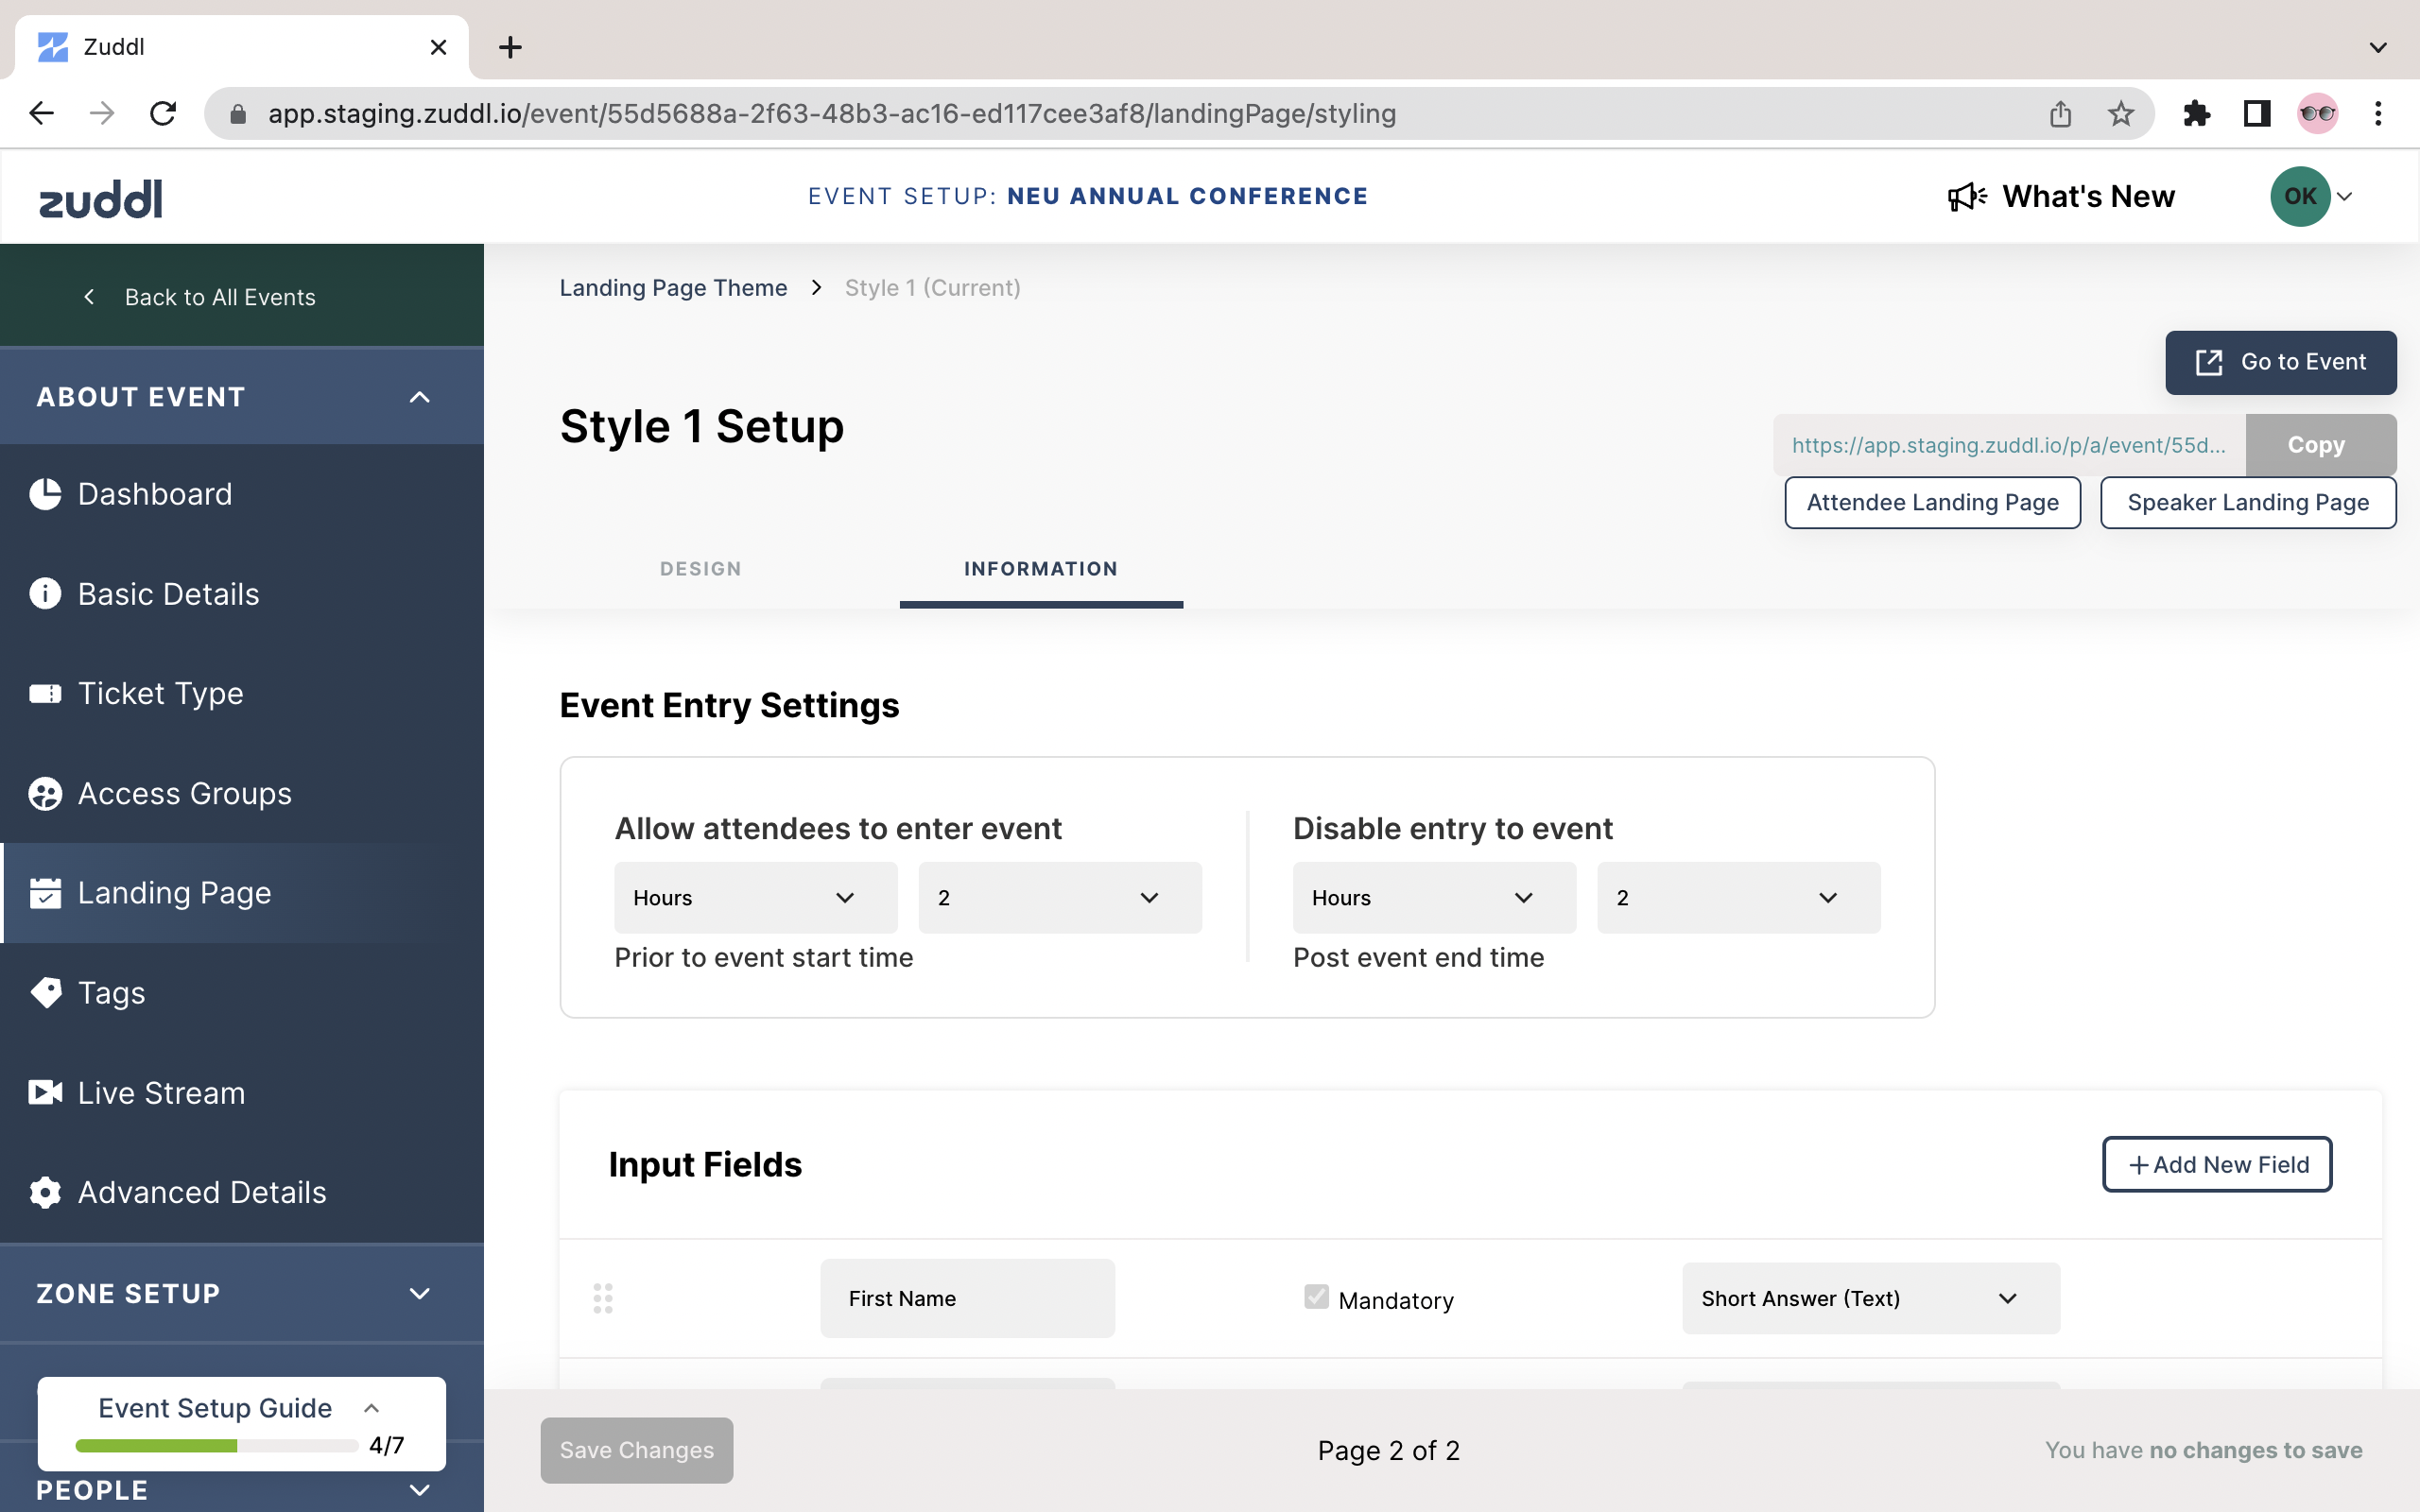The height and width of the screenshot is (1512, 2420).
Task: Click Add New Field button
Action: (2216, 1164)
